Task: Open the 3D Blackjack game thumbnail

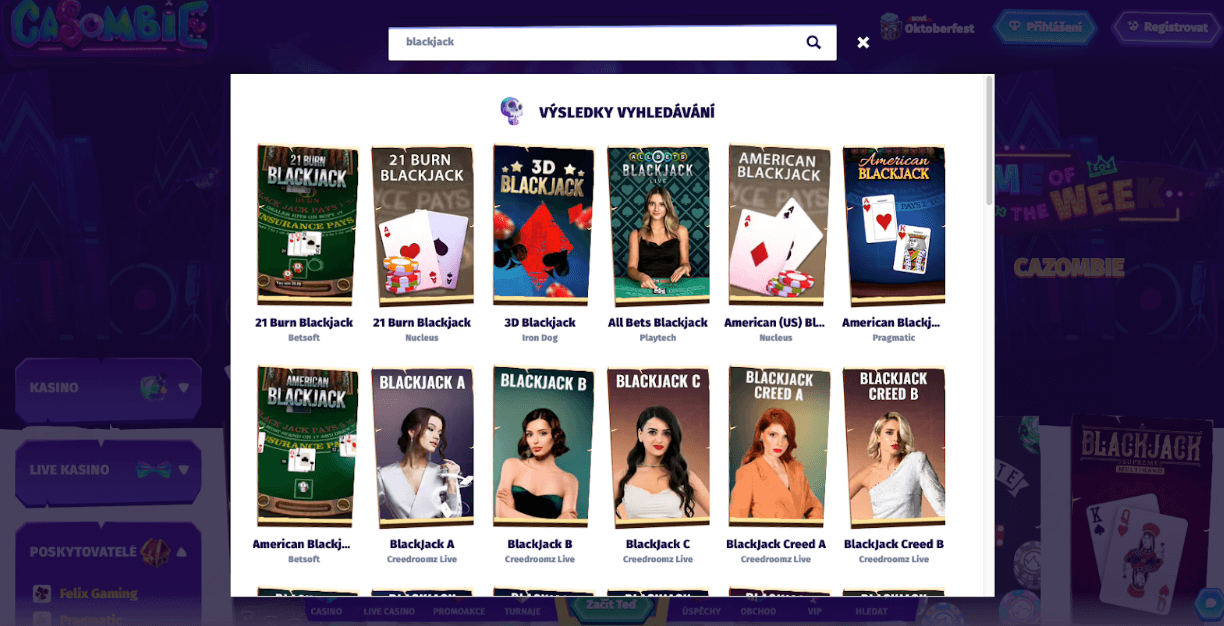Action: (540, 226)
